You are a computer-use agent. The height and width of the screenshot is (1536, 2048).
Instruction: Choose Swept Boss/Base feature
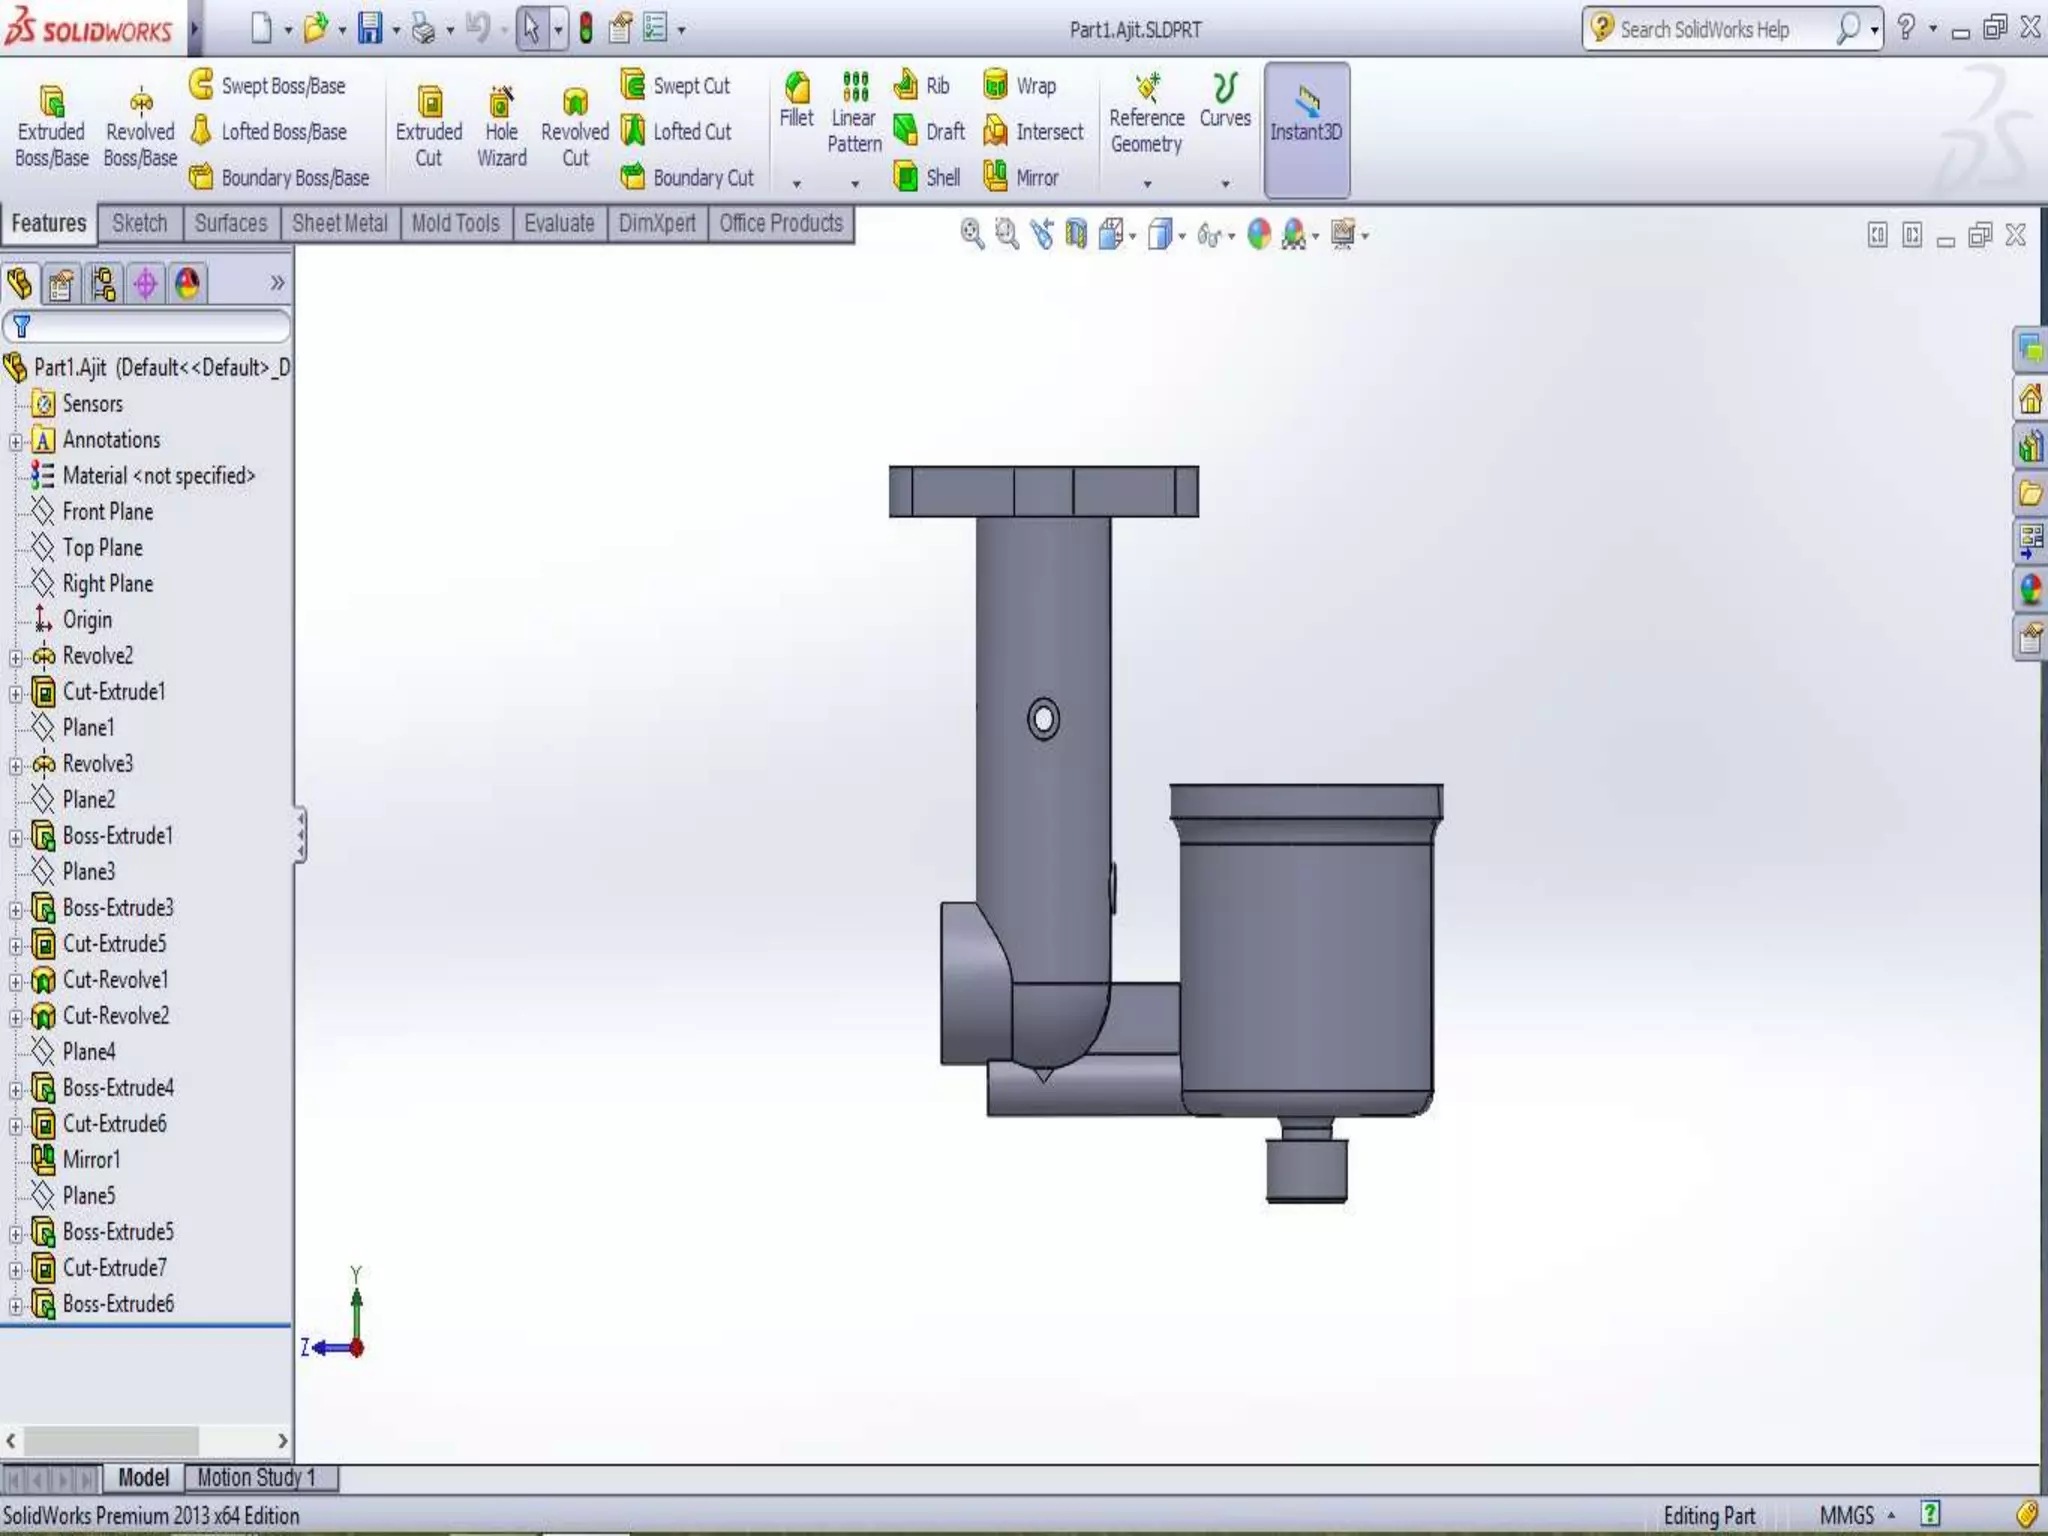point(268,85)
